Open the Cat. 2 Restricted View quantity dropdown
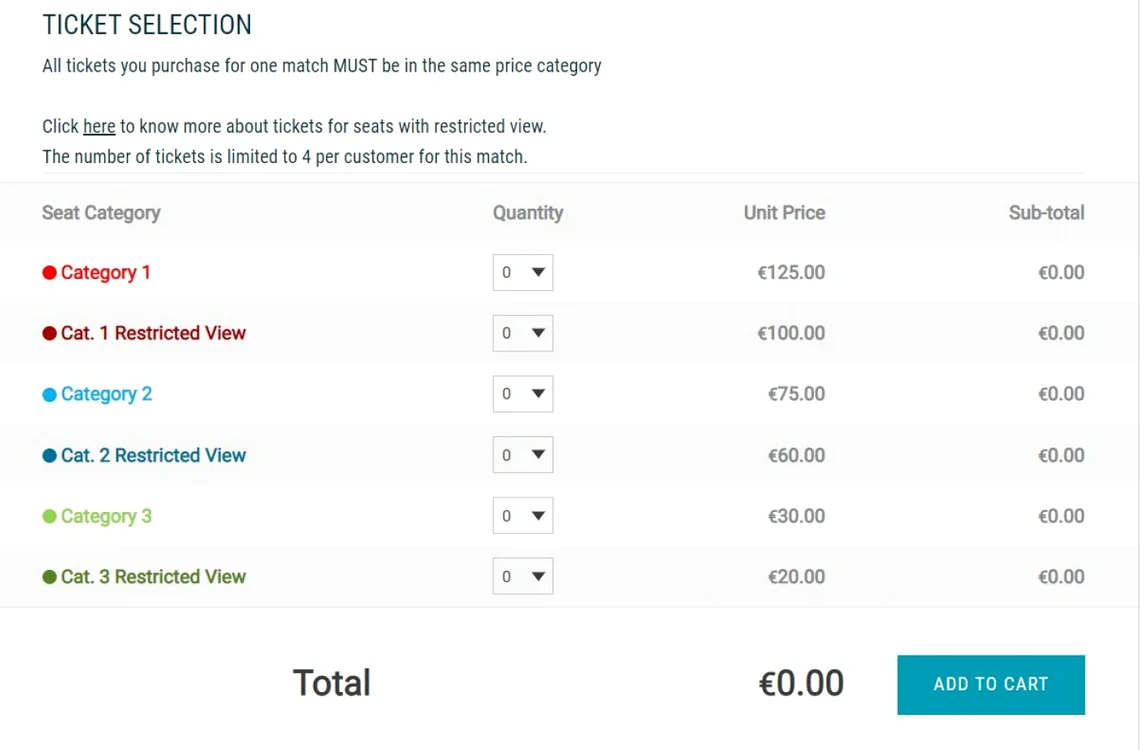The width and height of the screenshot is (1141, 750). coord(522,455)
